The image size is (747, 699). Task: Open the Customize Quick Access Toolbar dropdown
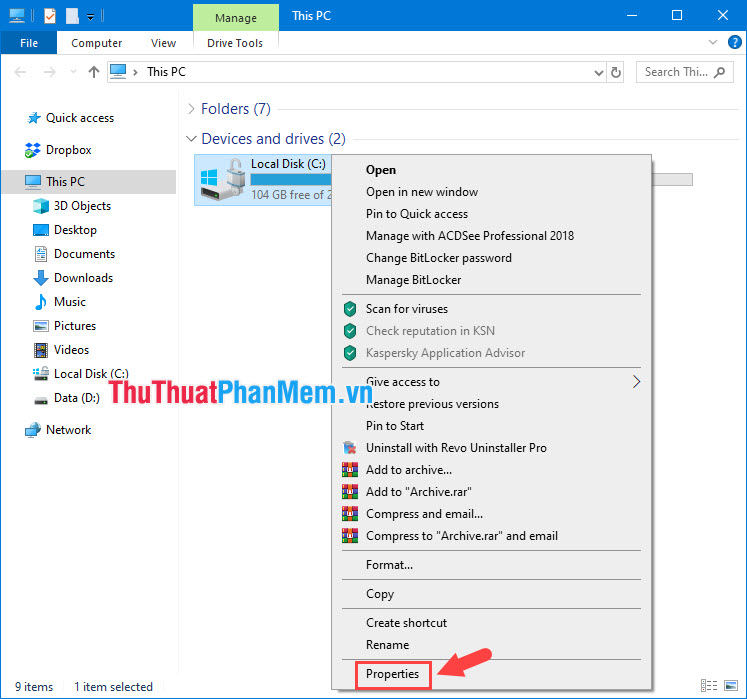(91, 18)
